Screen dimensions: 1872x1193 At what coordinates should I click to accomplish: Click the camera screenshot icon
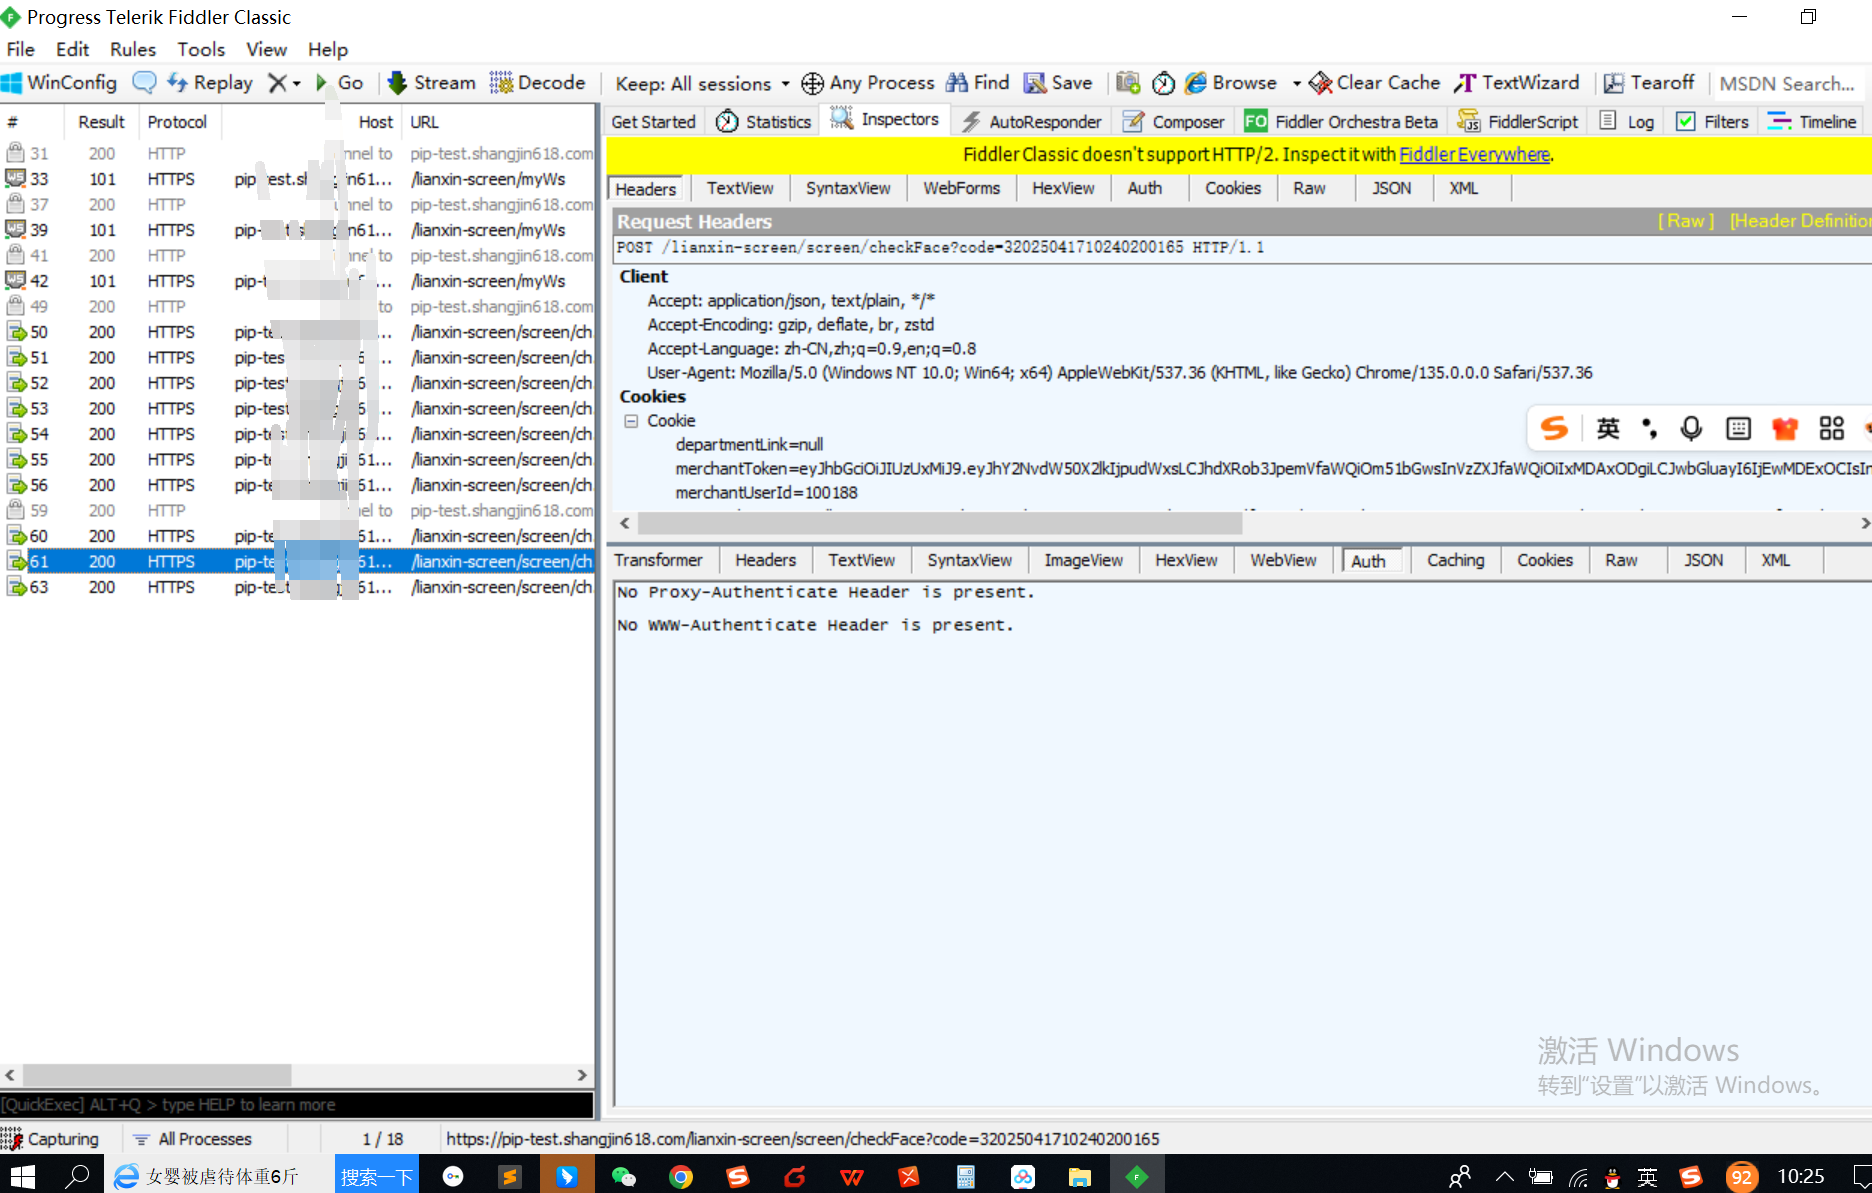click(x=1128, y=83)
